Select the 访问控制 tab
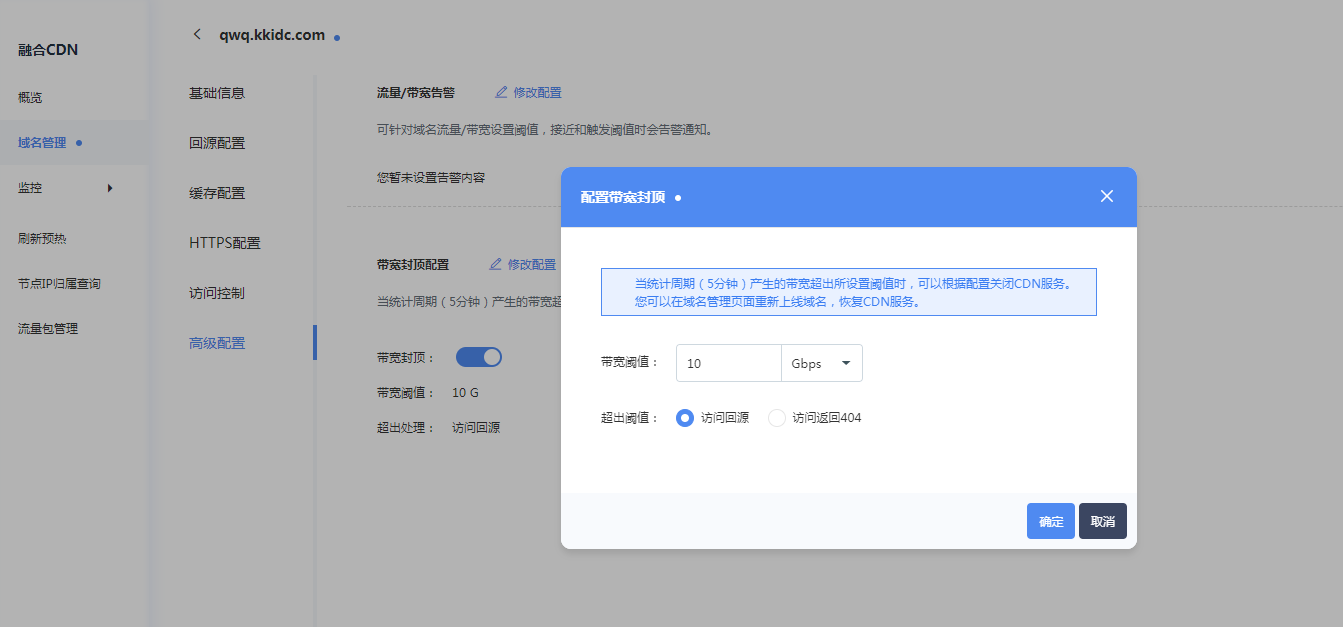The height and width of the screenshot is (627, 1343). click(x=217, y=293)
